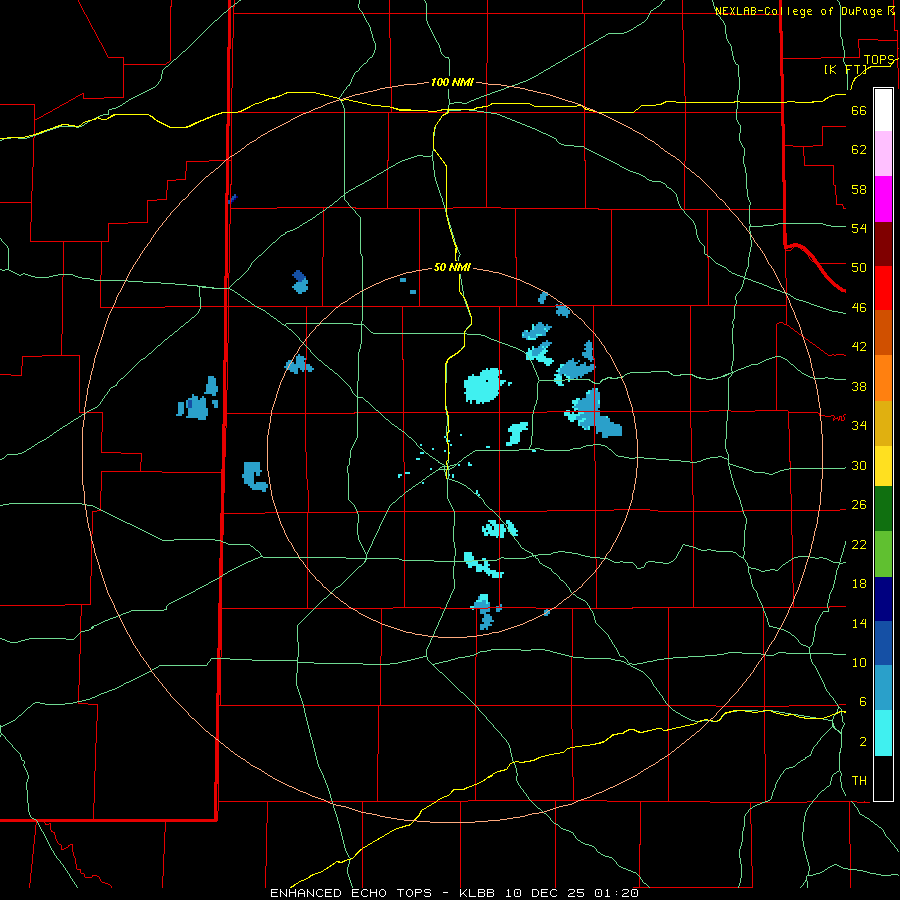Click the yellow 30 kft legend color
Image resolution: width=900 pixels, height=900 pixels.
(x=883, y=466)
